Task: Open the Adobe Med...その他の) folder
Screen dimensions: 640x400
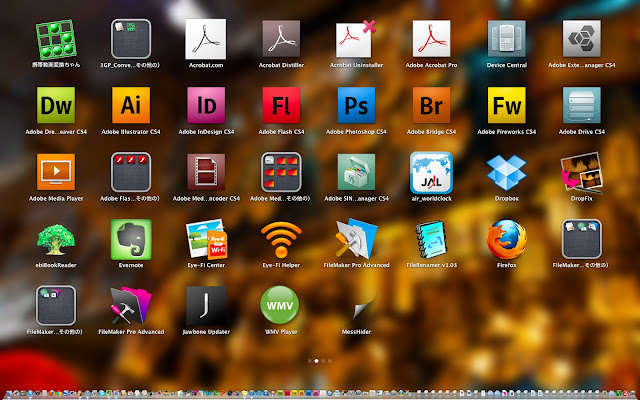Action: pos(281,172)
